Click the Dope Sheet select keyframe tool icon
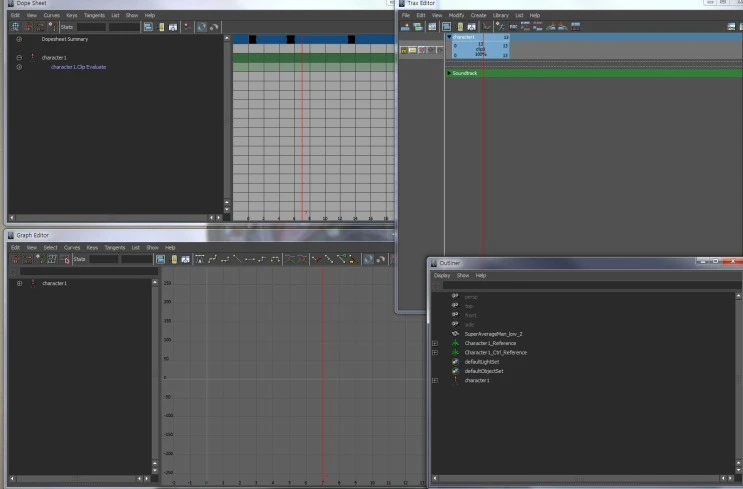743x489 pixels. (15, 27)
